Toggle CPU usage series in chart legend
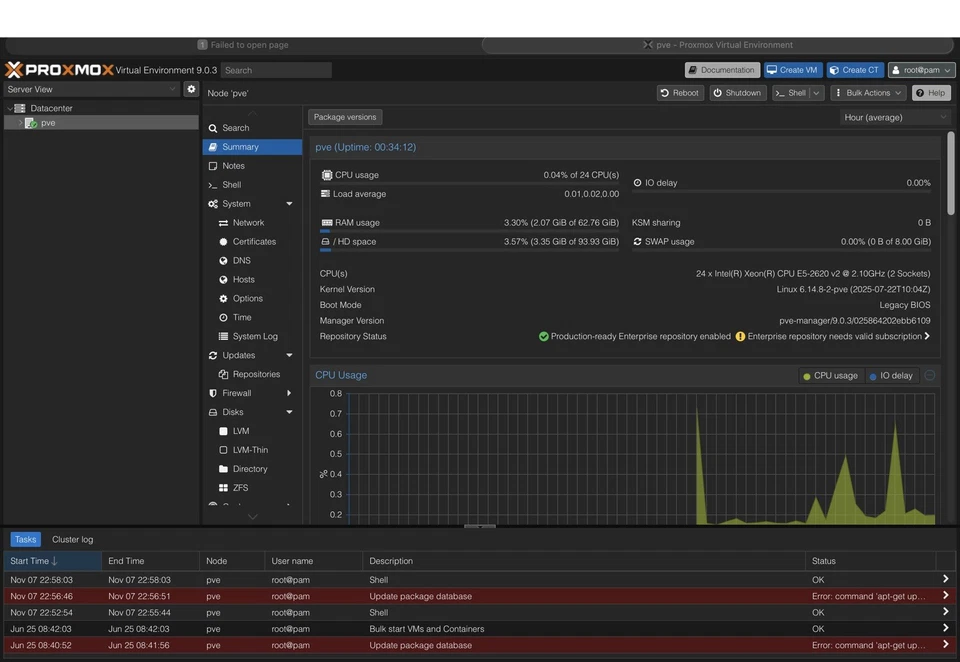960x662 pixels. (x=830, y=376)
